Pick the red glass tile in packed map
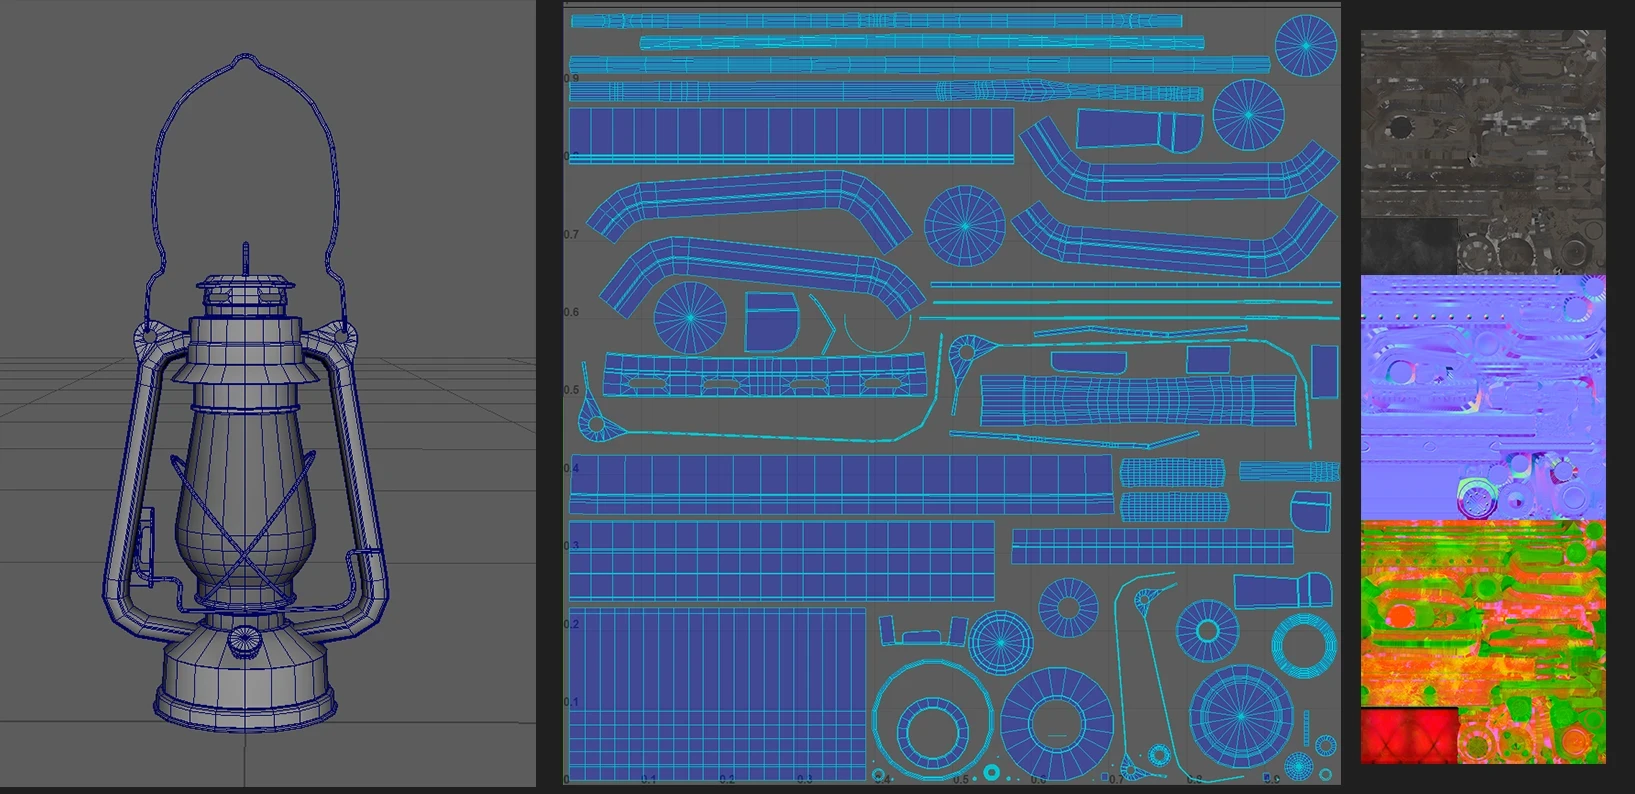 click(1409, 736)
